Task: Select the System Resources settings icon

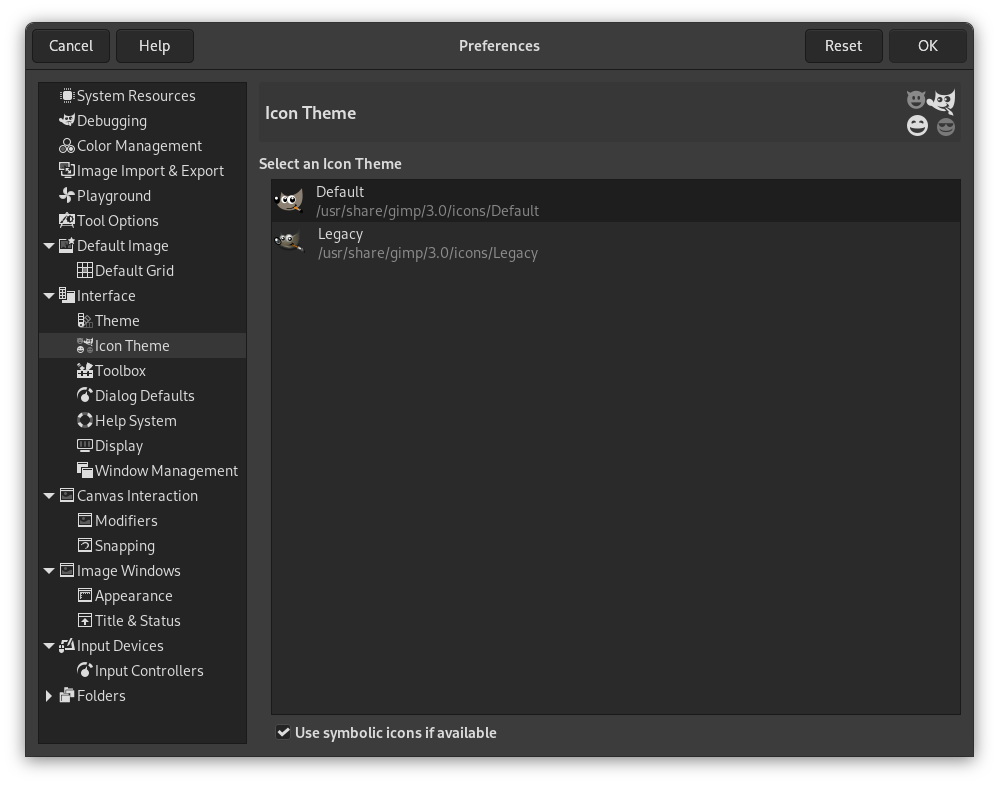Action: [66, 95]
